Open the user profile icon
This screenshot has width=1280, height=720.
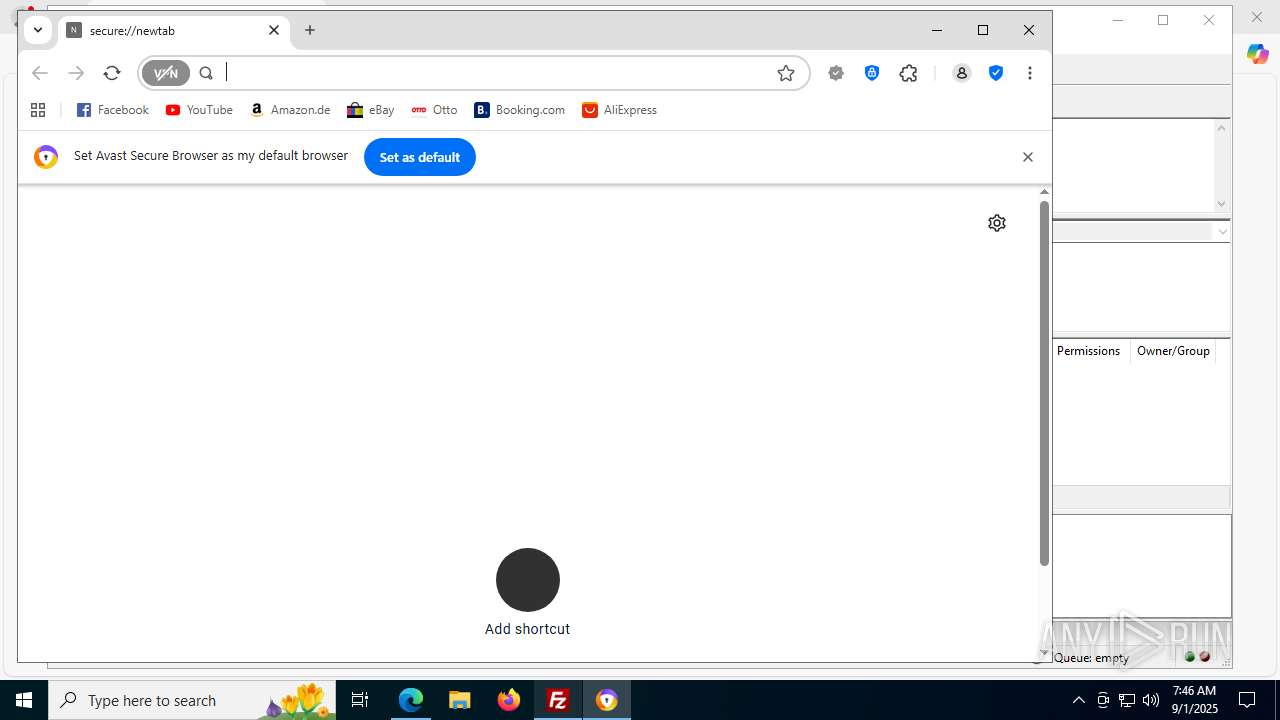click(x=962, y=73)
